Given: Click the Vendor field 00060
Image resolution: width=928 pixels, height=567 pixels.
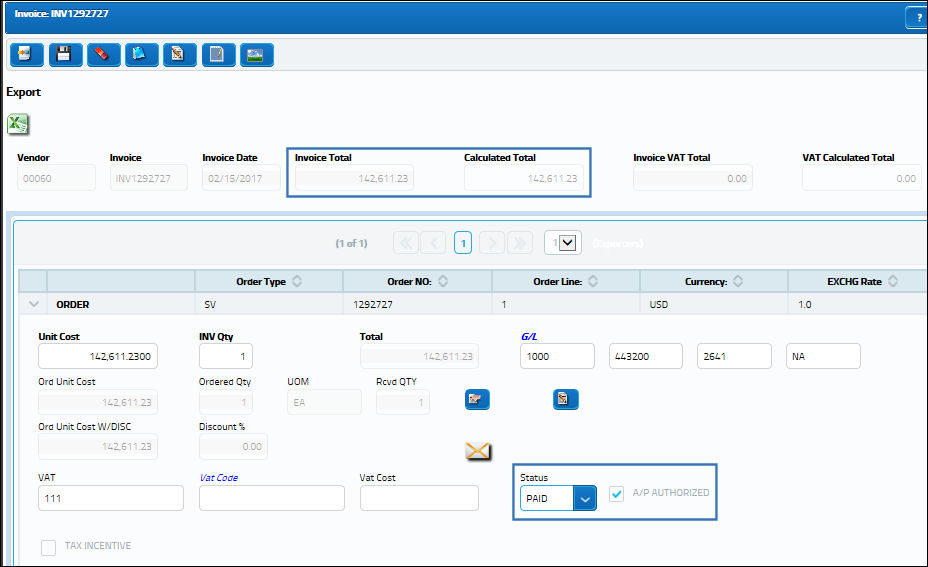Looking at the screenshot, I should [x=56, y=178].
